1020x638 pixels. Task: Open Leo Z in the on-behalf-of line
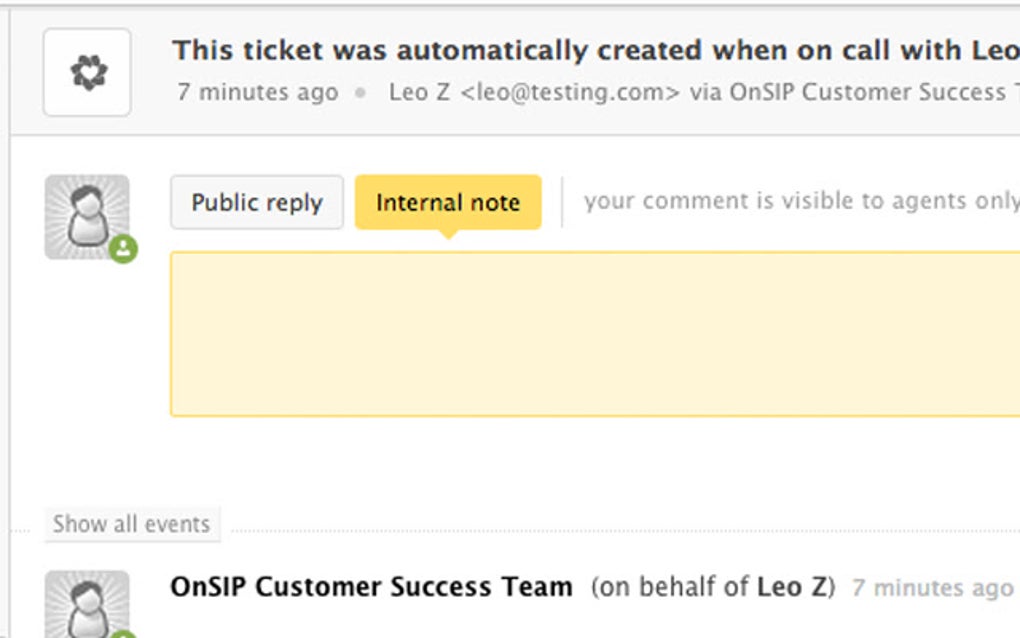pyautogui.click(x=795, y=586)
